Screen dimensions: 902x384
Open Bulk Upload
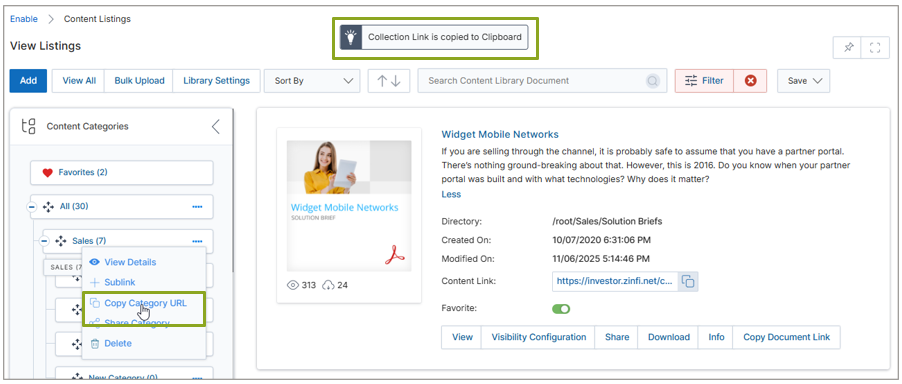[x=139, y=81]
